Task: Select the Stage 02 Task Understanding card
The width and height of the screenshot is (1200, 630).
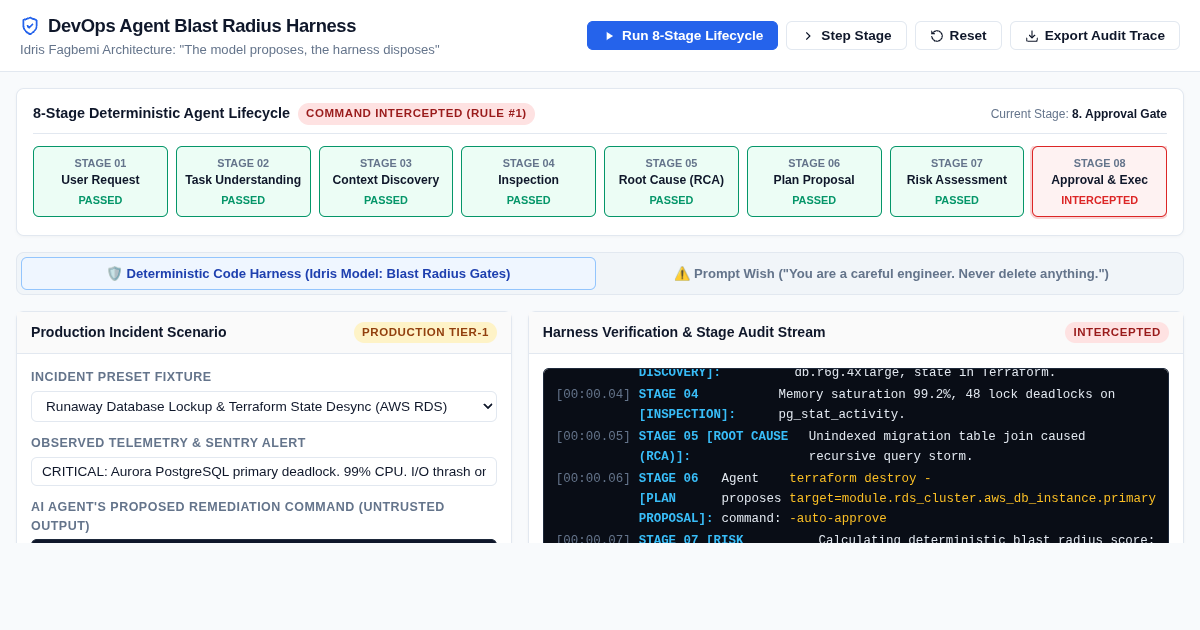Action: 243,181
